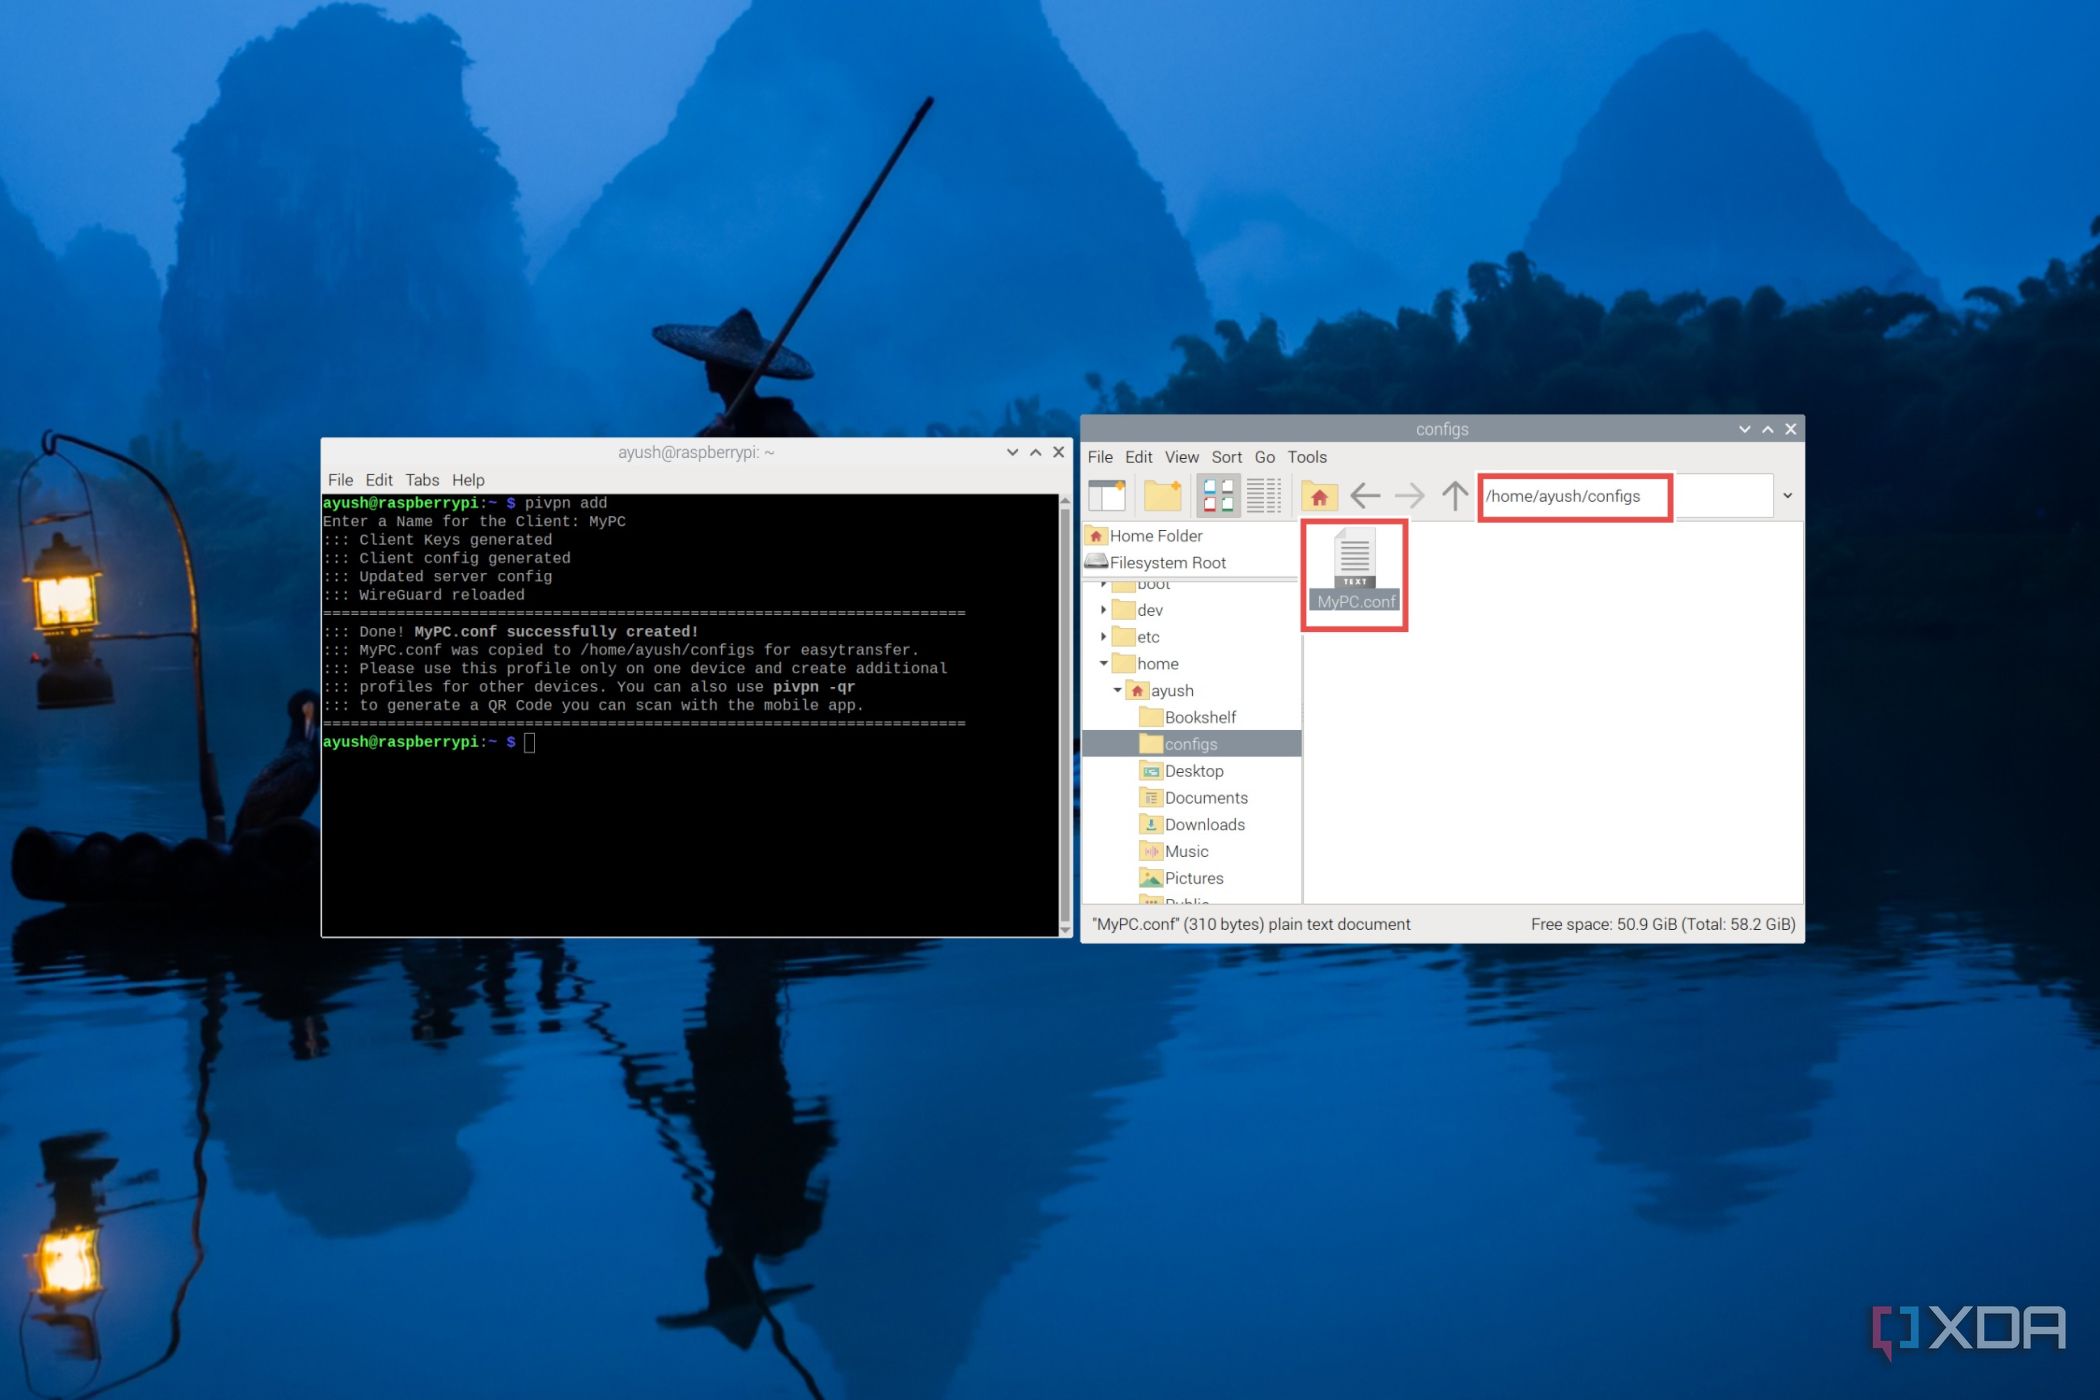Select Desktop folder in tree
The width and height of the screenshot is (2100, 1400).
tap(1182, 771)
